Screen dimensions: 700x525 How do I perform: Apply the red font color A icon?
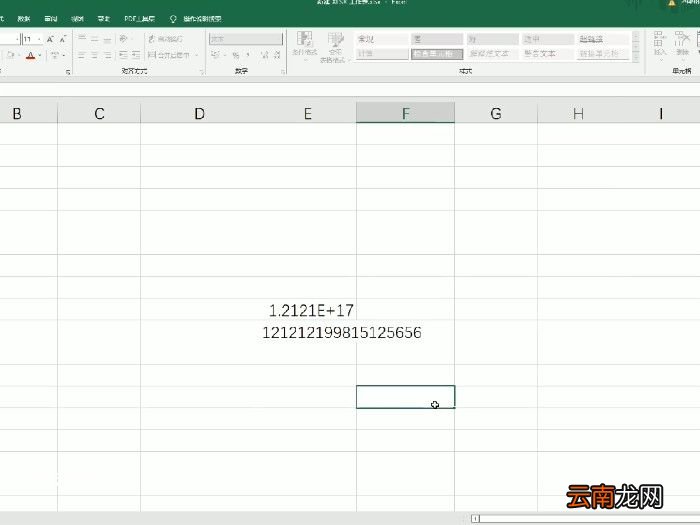[x=30, y=56]
